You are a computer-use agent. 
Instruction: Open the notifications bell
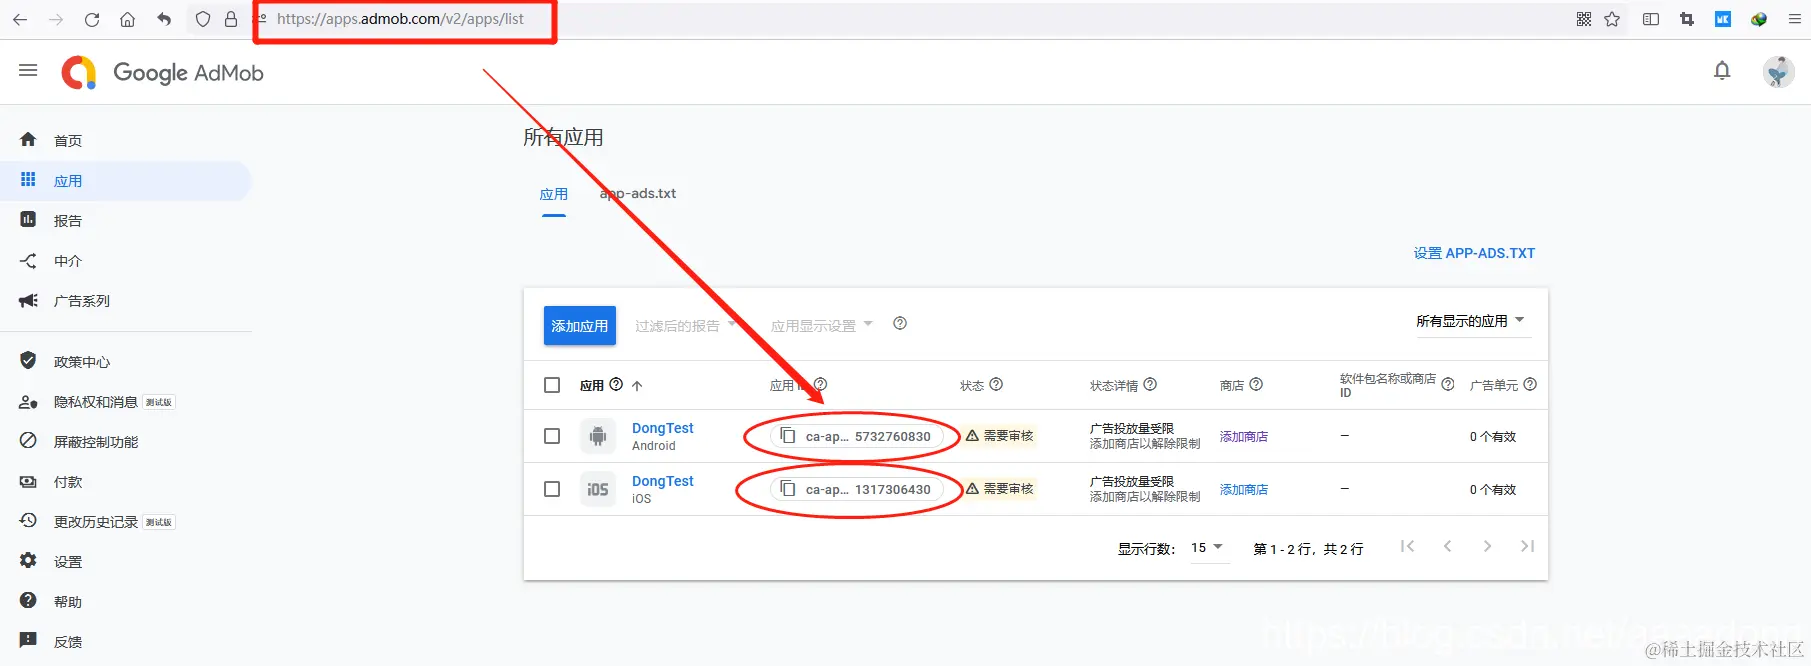1722,70
